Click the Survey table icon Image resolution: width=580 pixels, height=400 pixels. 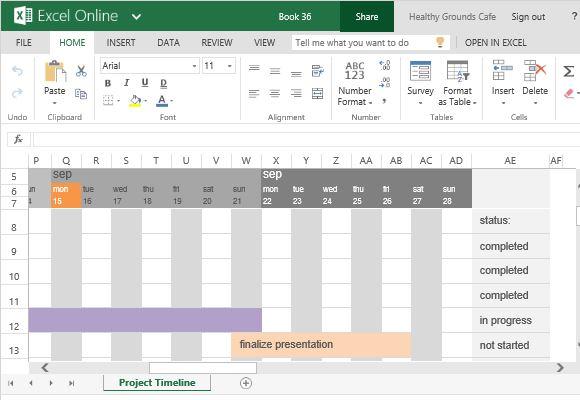click(x=420, y=71)
